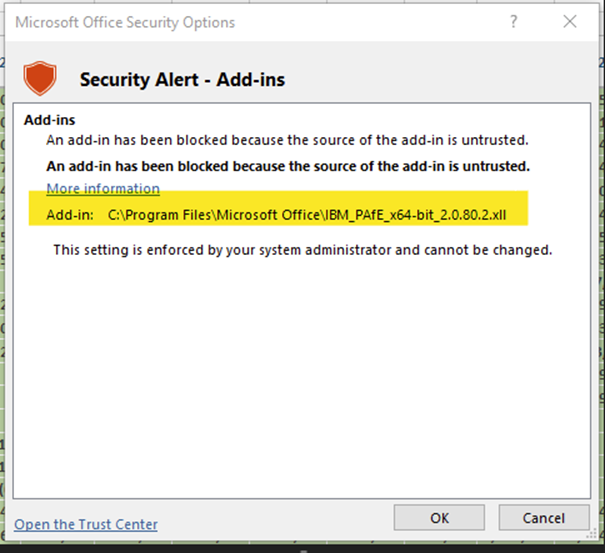605x553 pixels.
Task: Dismiss the dialog using Cancel
Action: pos(544,517)
